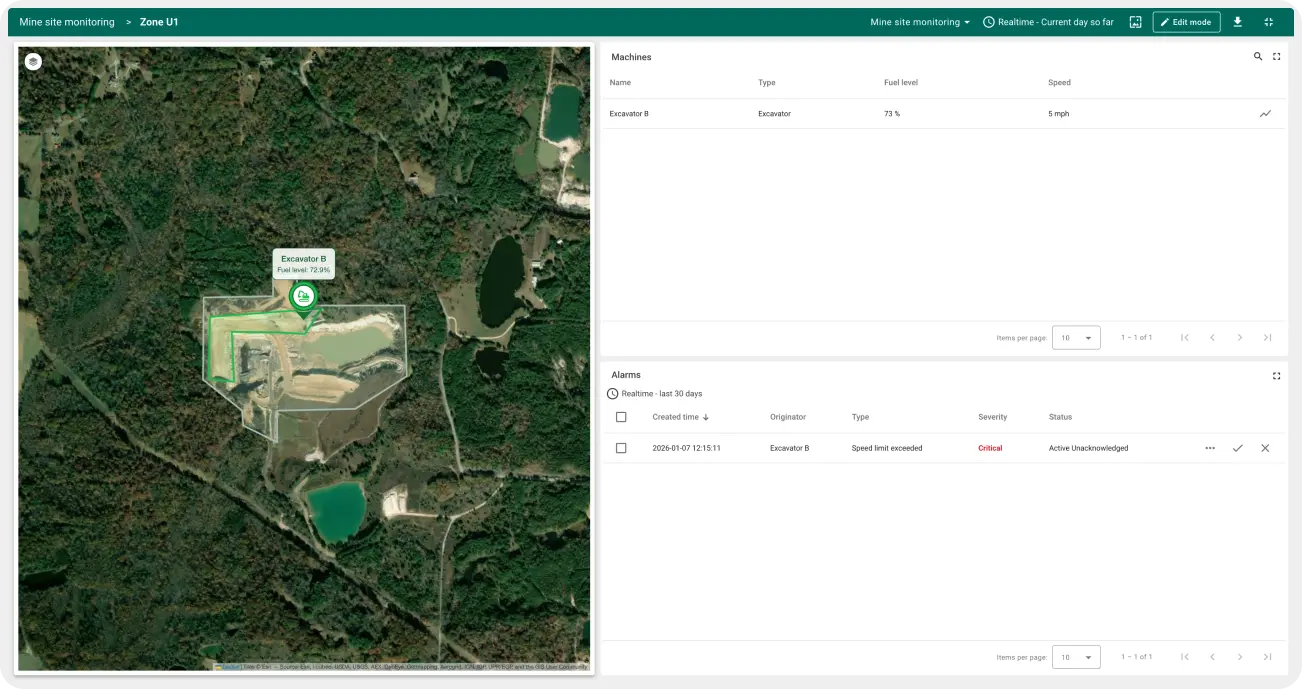Expand Alarms panel to fullscreen

point(1277,376)
